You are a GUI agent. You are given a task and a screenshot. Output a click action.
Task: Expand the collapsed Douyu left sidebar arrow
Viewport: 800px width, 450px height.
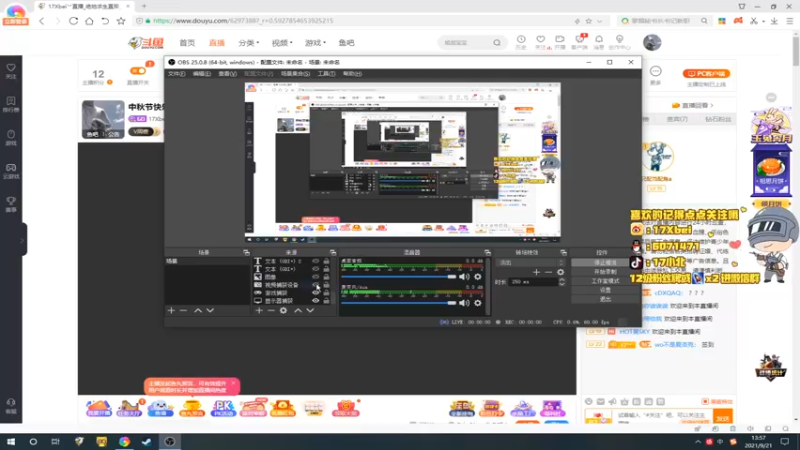coord(22,239)
